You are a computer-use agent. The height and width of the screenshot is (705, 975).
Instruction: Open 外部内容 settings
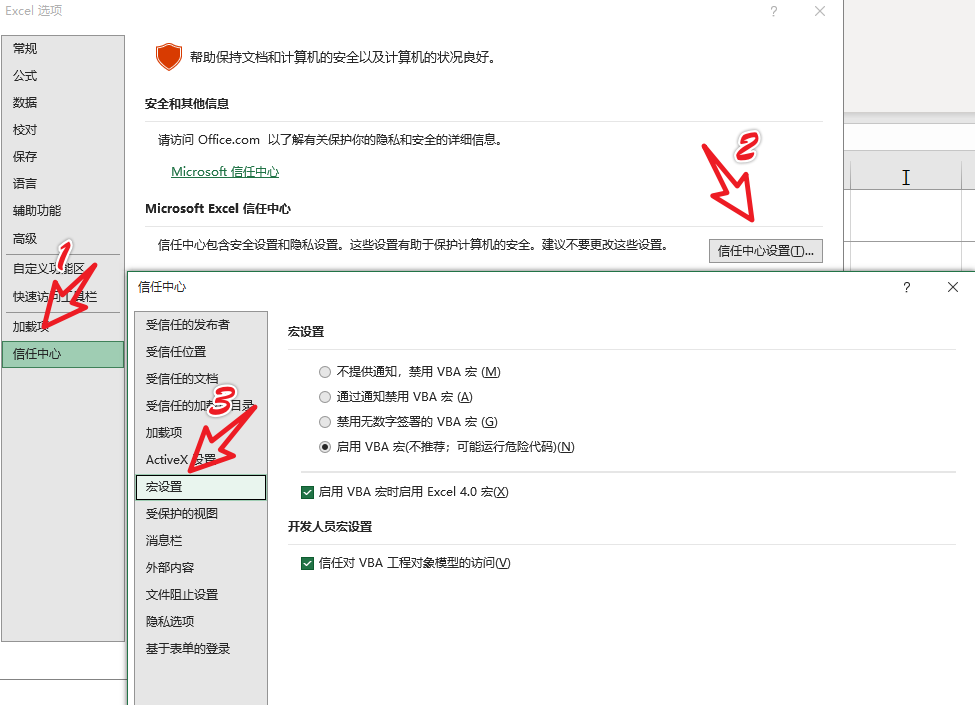(x=201, y=568)
